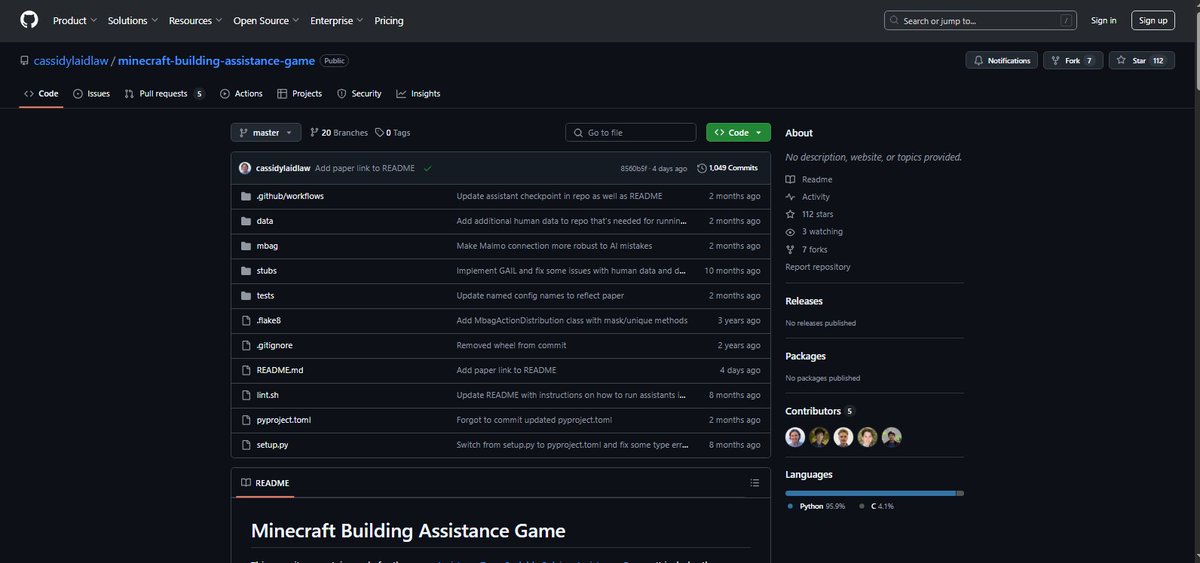1200x563 pixels.
Task: Open the Releases section heading
Action: (x=804, y=301)
